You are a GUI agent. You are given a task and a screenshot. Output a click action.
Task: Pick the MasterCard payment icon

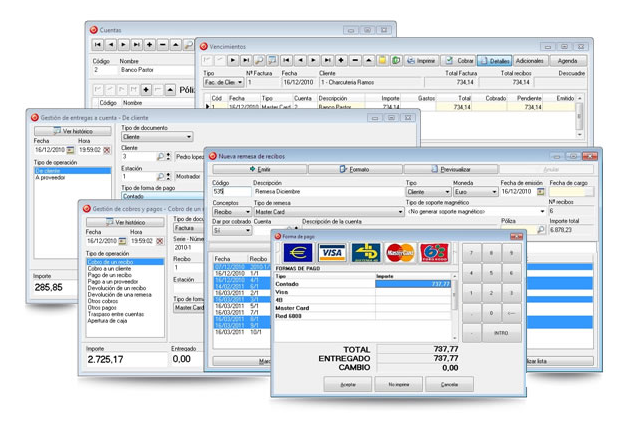[x=400, y=253]
